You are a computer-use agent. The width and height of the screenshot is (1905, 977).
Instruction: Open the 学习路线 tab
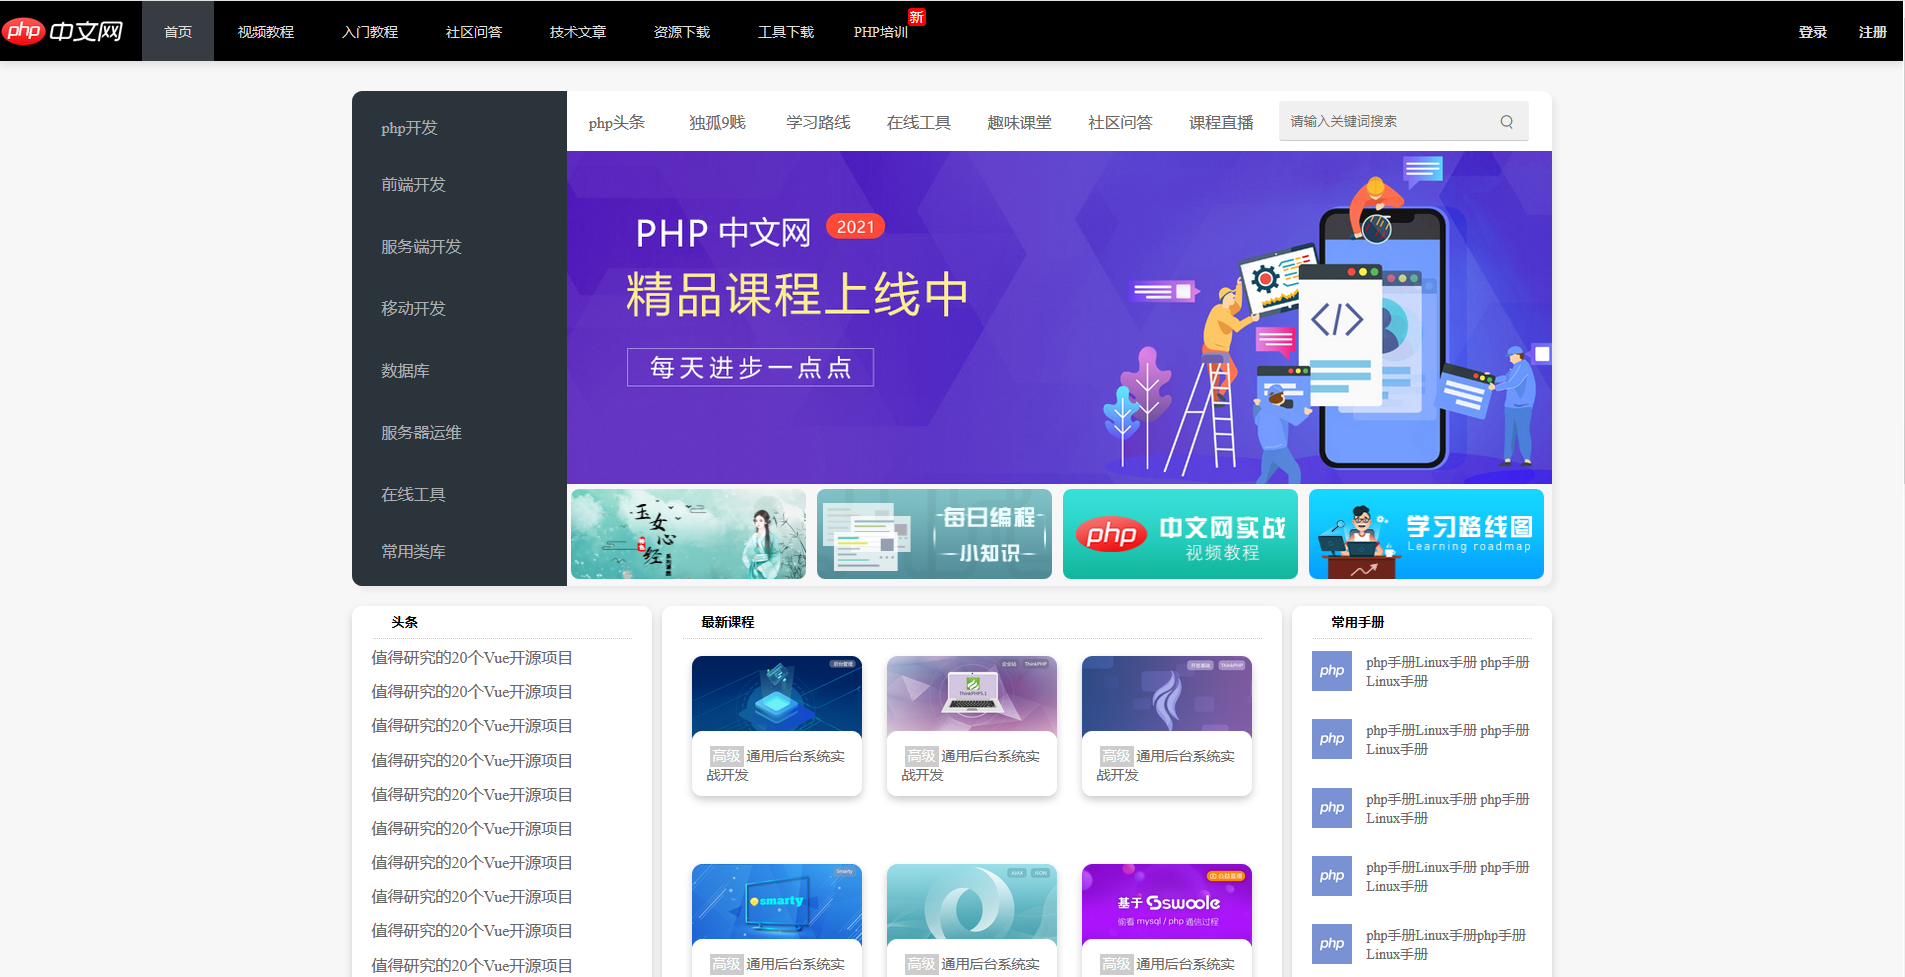[818, 122]
